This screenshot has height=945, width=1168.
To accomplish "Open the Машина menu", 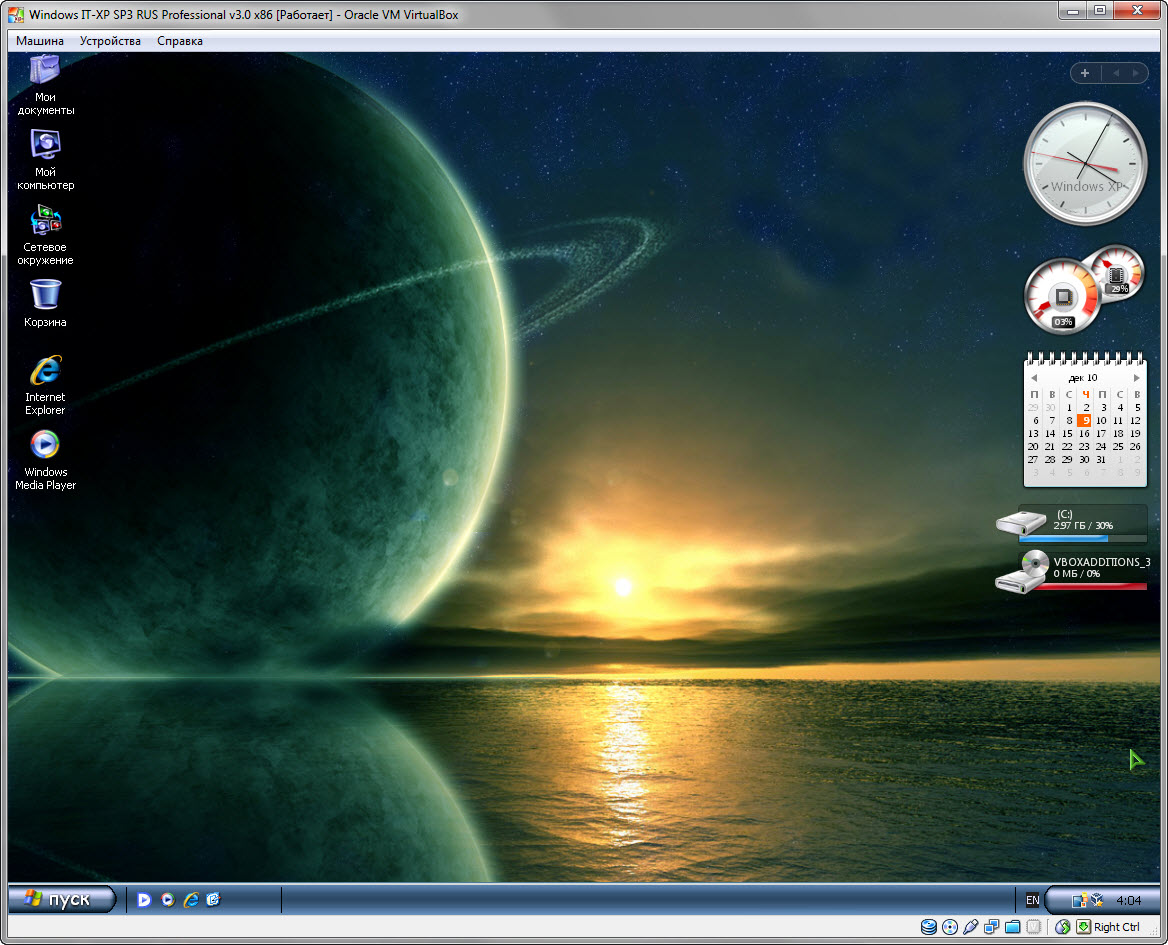I will [39, 41].
